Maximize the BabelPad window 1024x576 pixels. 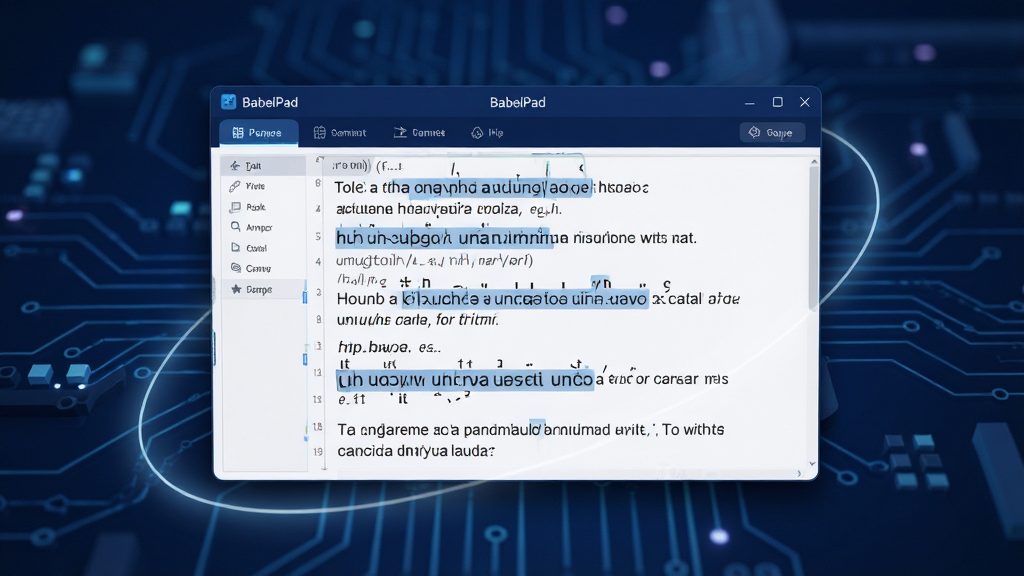777,102
